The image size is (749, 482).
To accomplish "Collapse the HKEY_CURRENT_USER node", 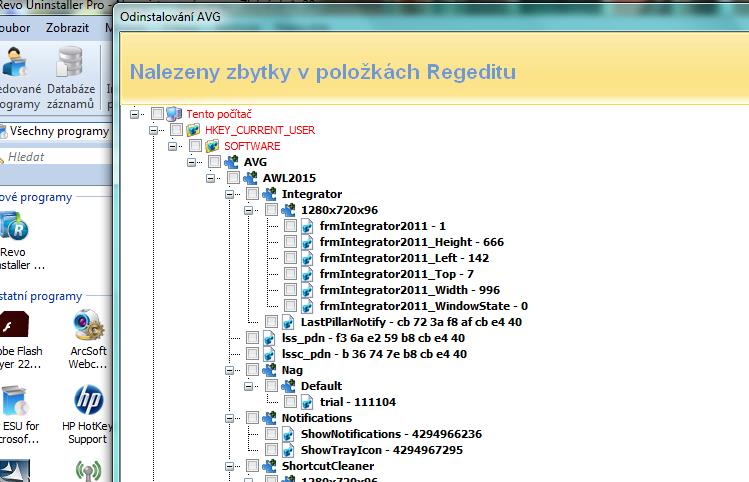I will (153, 130).
